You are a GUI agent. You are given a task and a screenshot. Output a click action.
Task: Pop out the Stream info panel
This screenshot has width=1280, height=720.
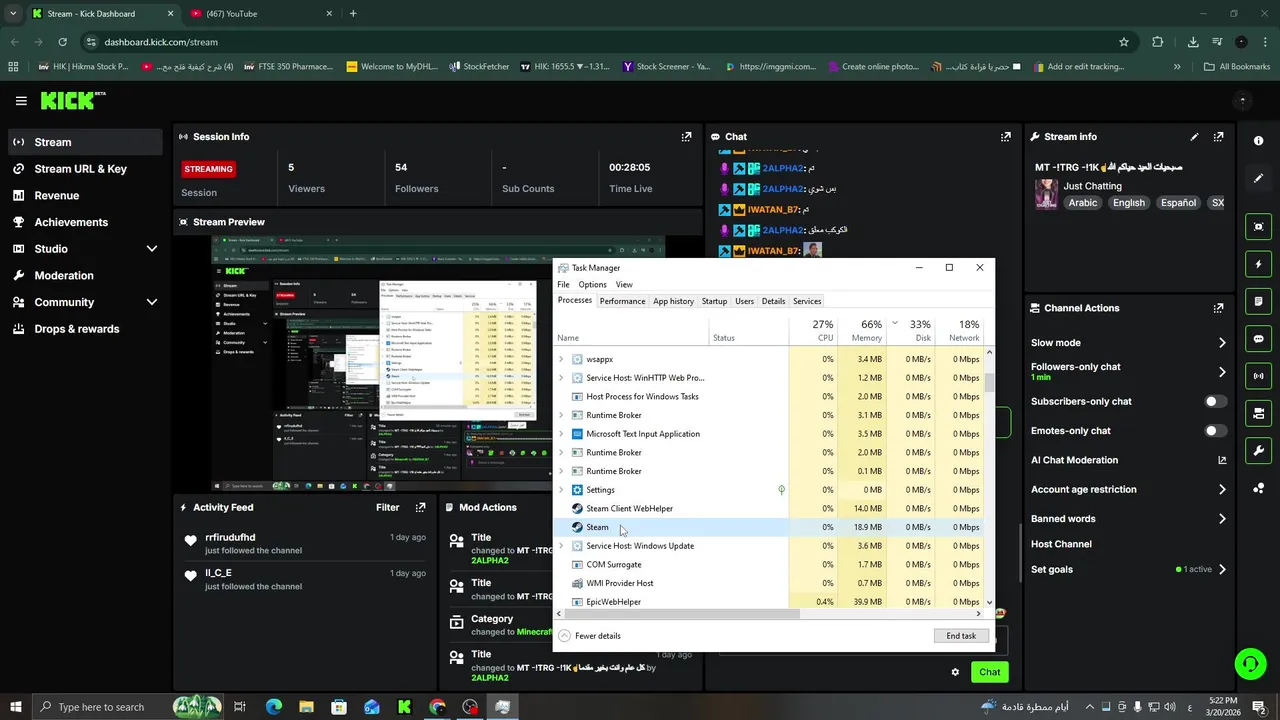pyautogui.click(x=1218, y=137)
